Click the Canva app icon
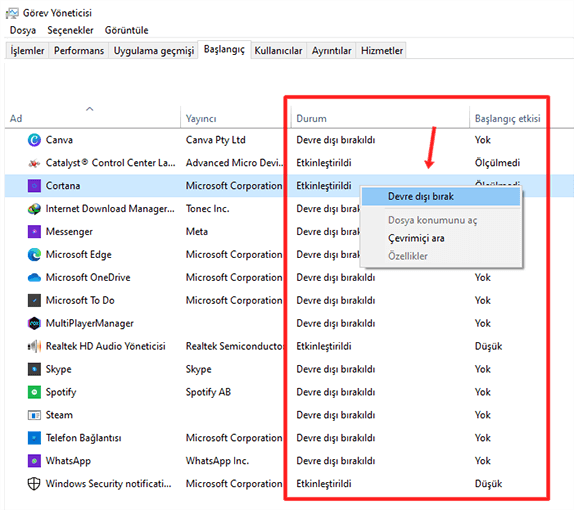This screenshot has height=510, width=574. 34,140
